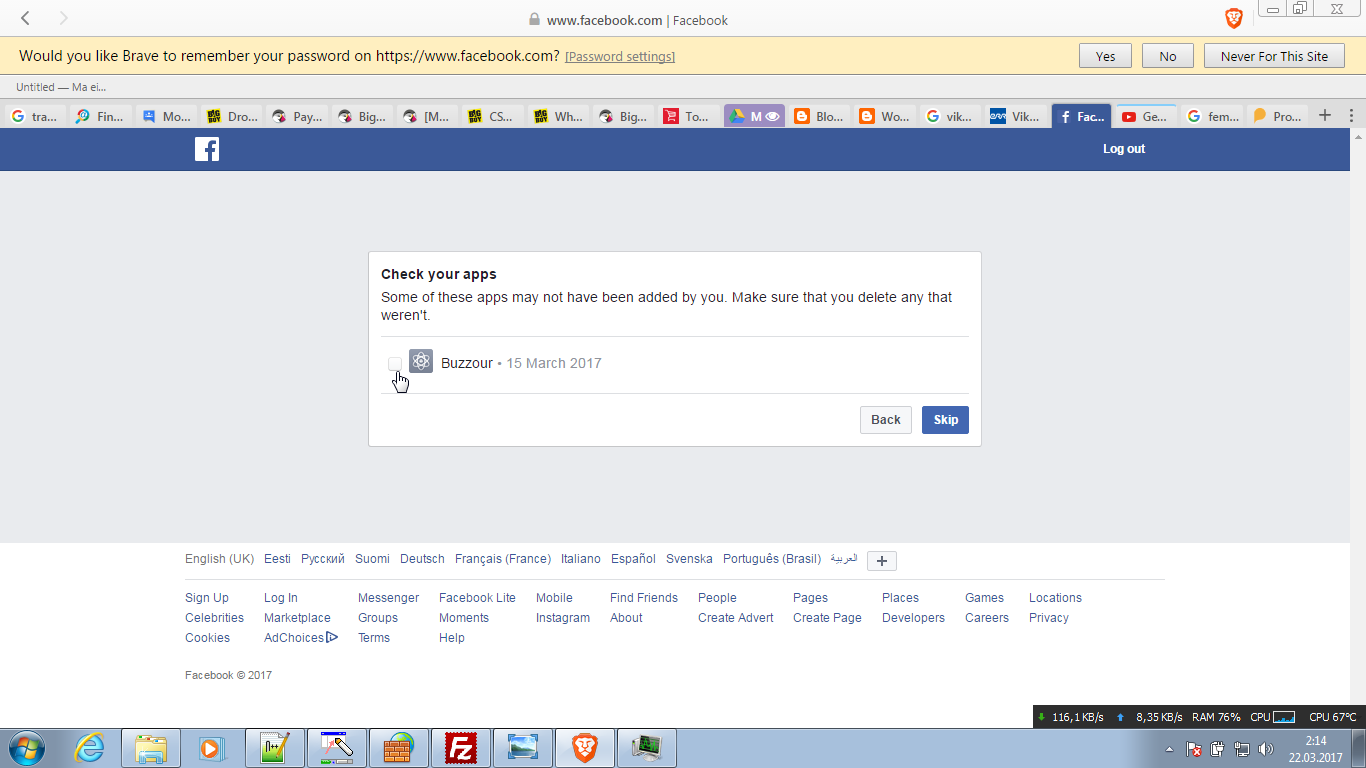Open Windows Media Player from the taskbar
Viewport: 1366px width, 768px height.
click(211, 748)
